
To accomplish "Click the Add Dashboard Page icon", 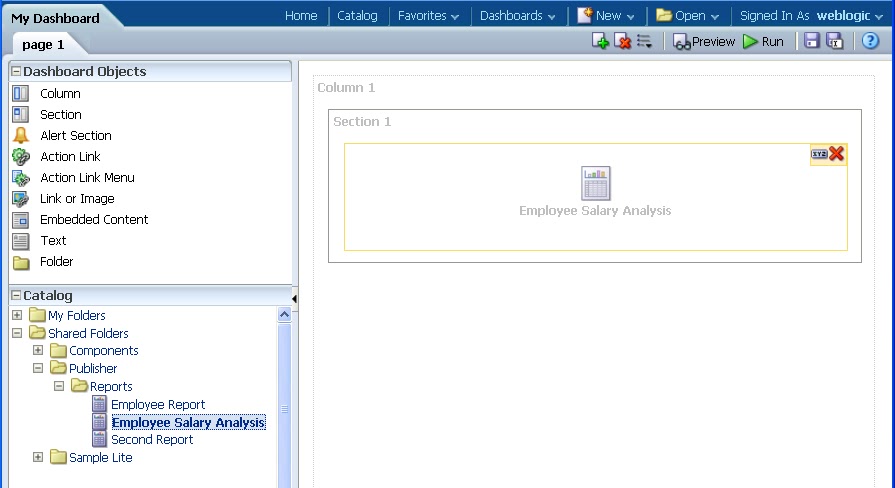I will pyautogui.click(x=600, y=41).
